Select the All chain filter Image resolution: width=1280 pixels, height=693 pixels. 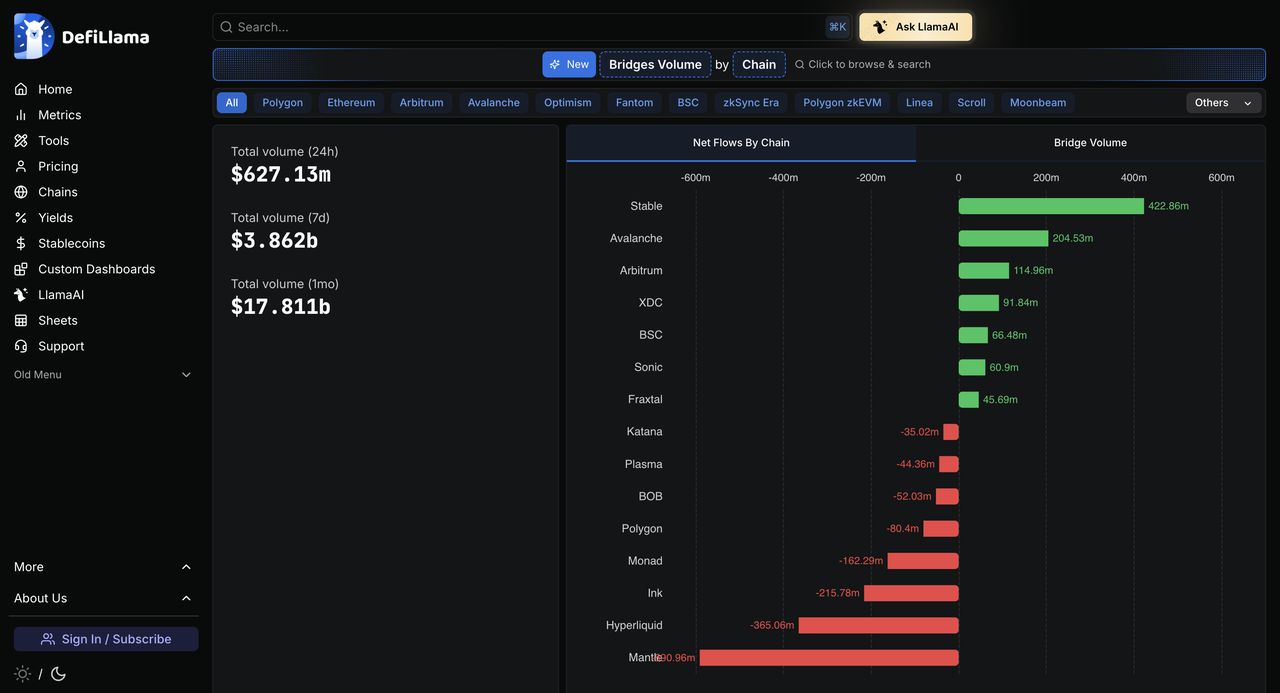232,103
